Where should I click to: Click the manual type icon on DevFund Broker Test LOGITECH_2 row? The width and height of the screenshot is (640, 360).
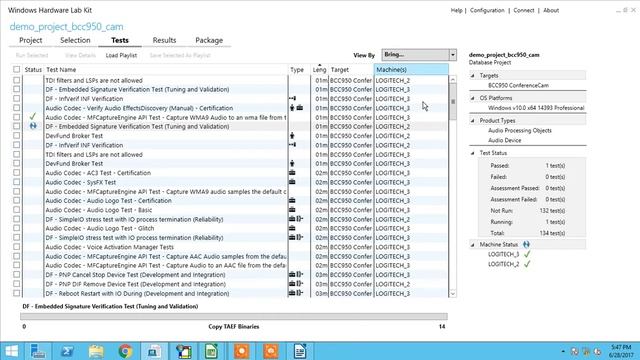pyautogui.click(x=292, y=136)
